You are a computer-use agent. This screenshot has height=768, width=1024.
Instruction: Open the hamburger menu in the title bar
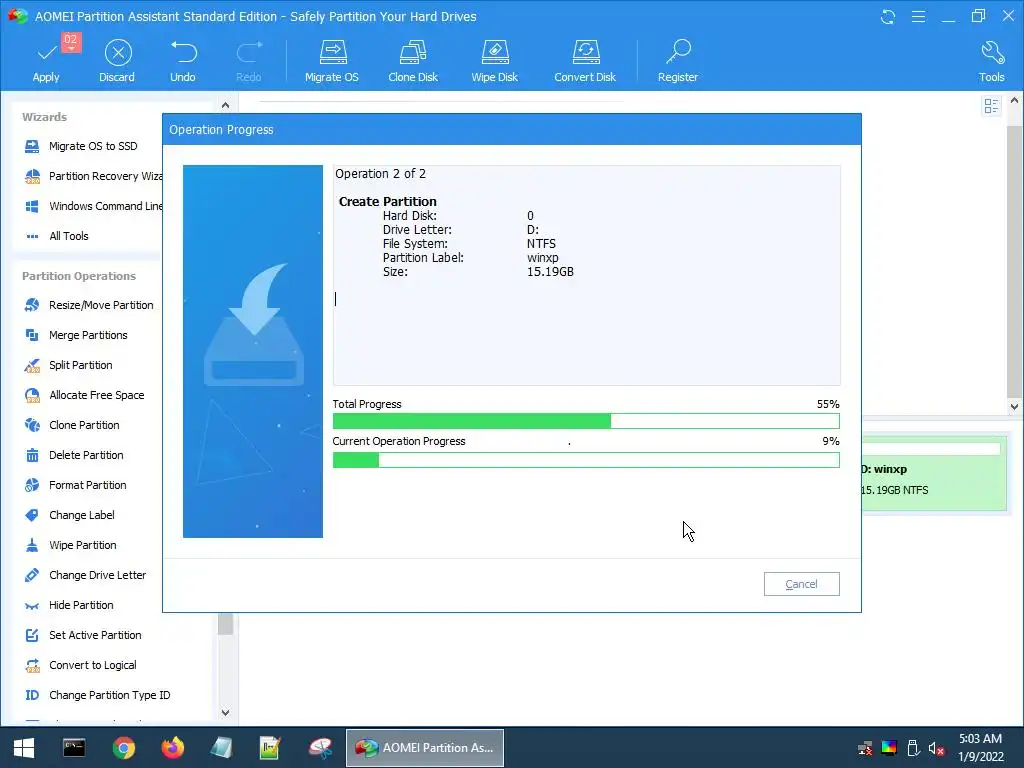point(918,17)
